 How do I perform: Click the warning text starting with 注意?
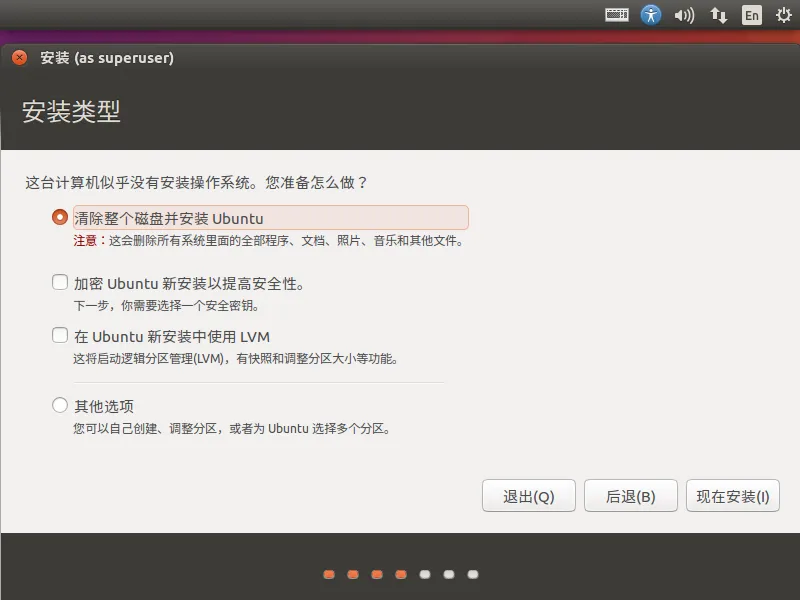point(268,241)
